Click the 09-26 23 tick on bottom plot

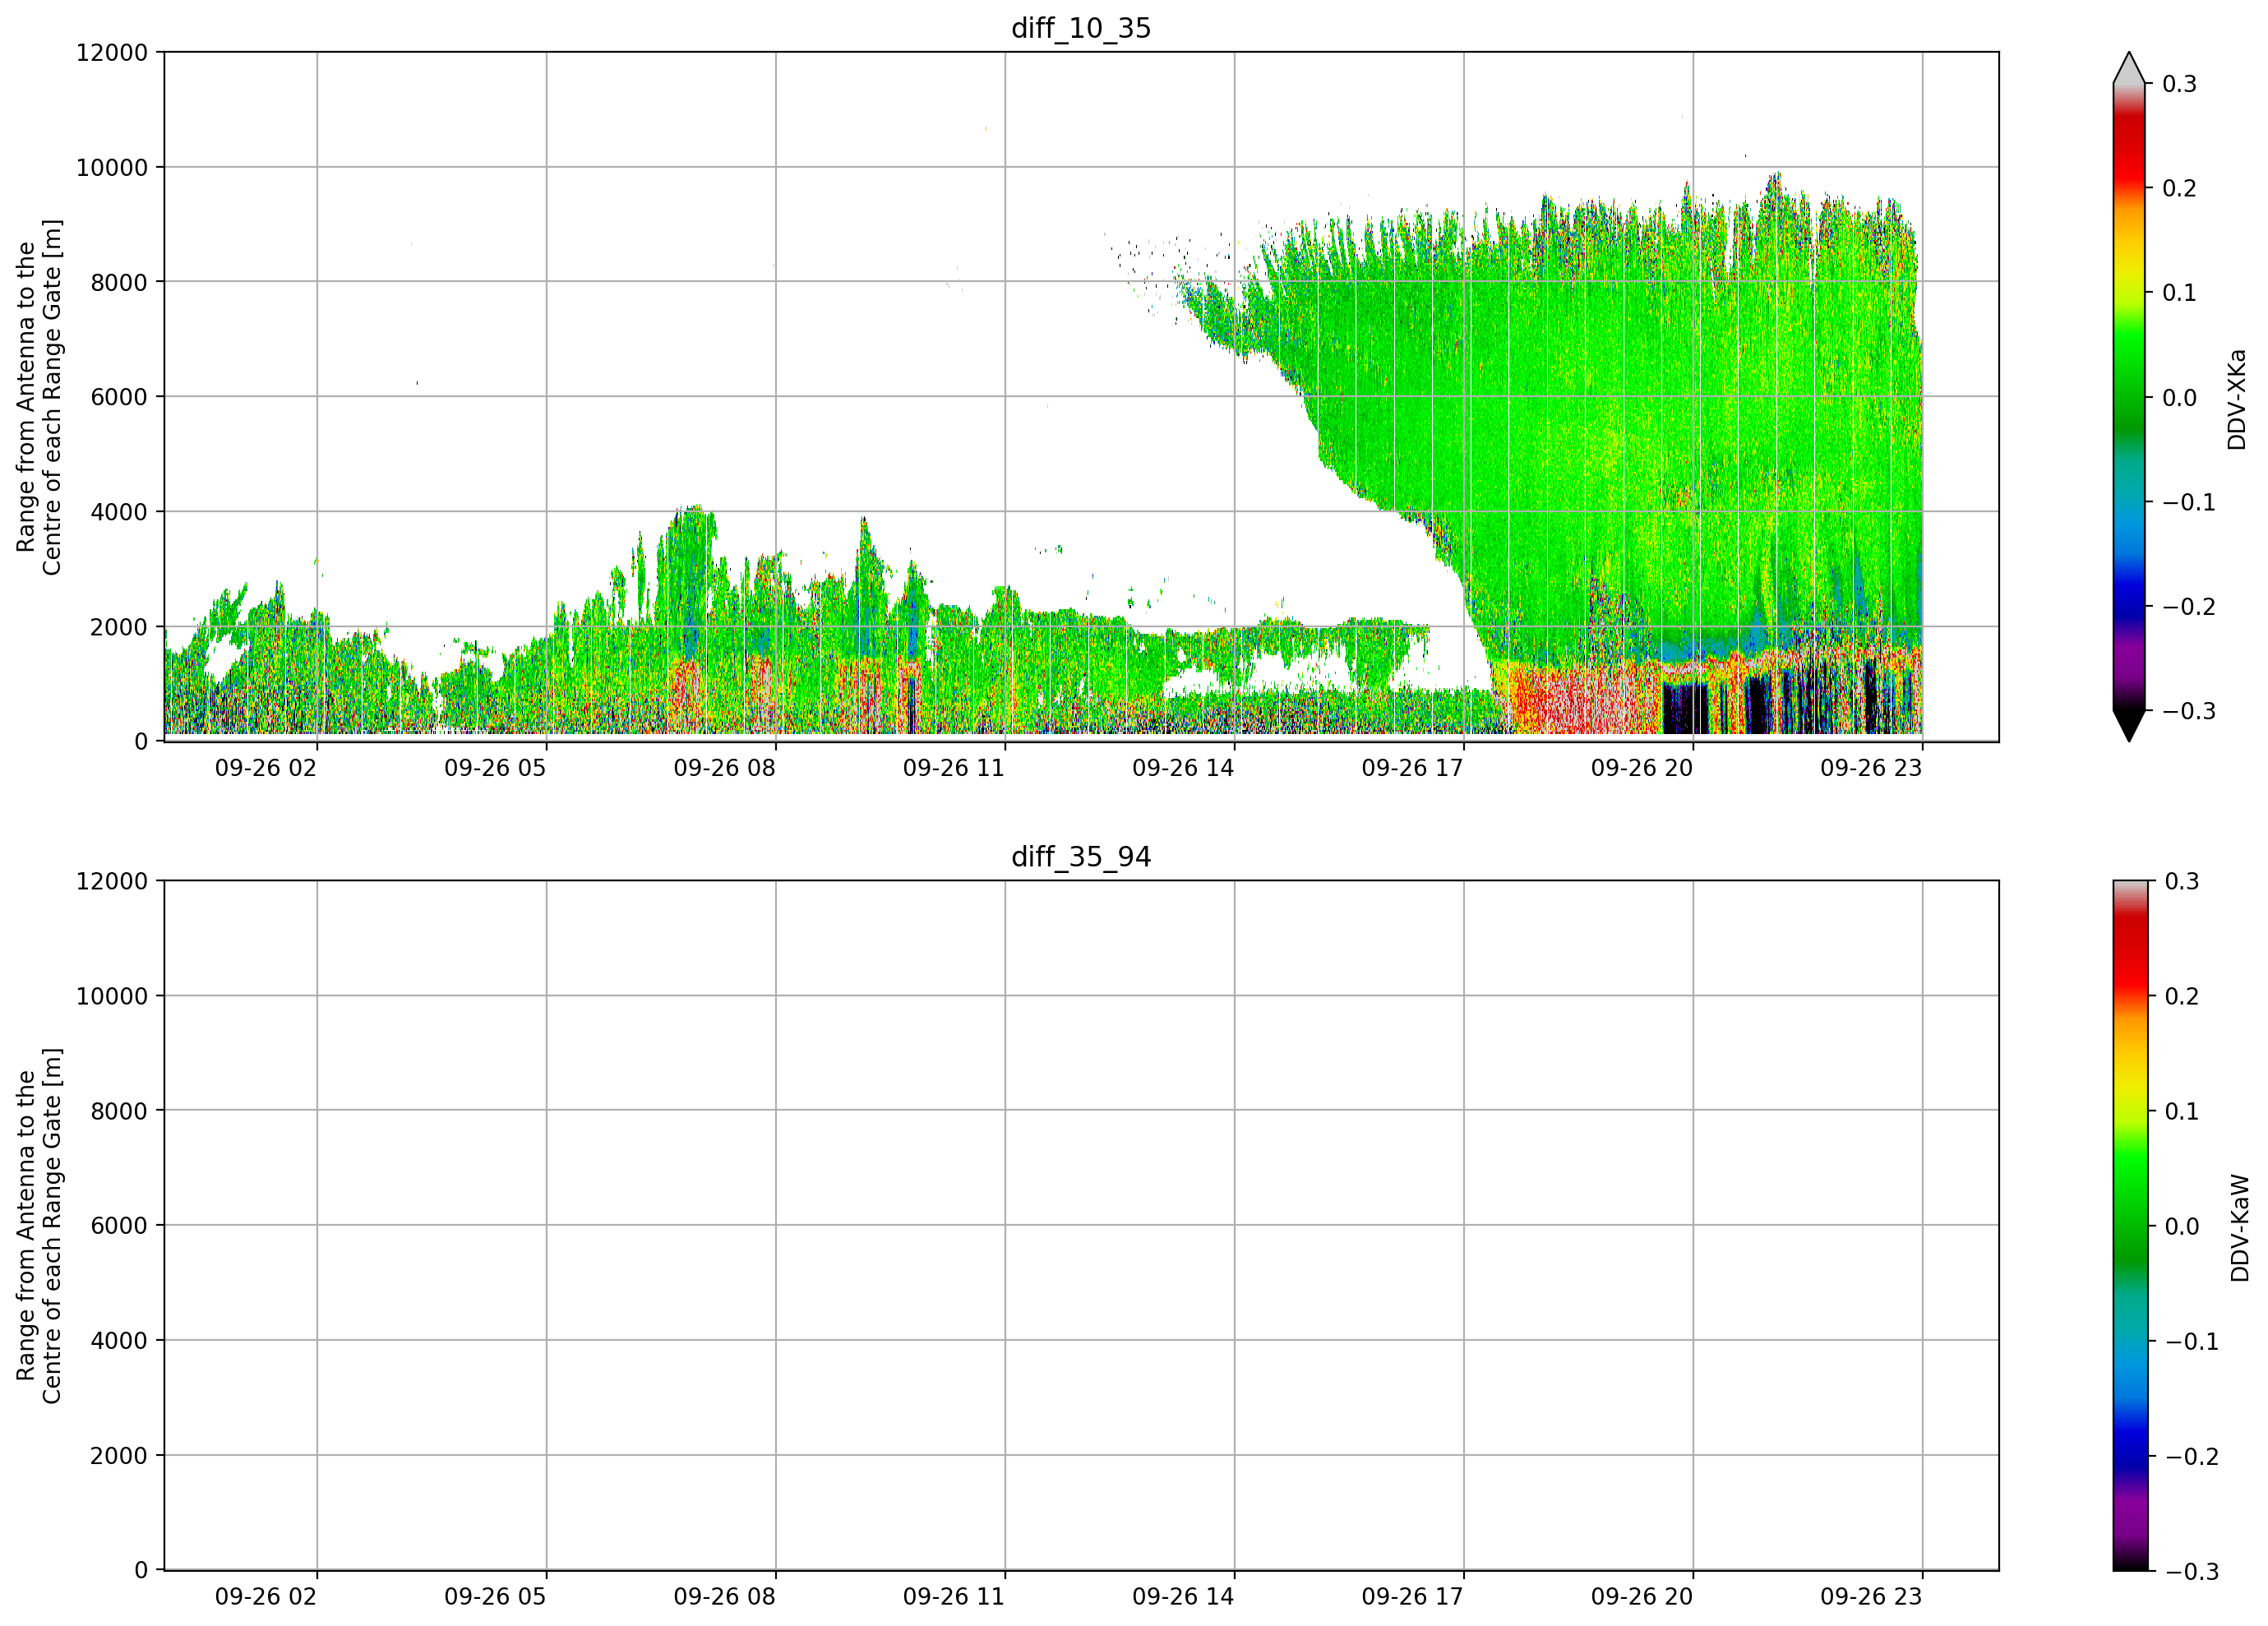click(1871, 1597)
